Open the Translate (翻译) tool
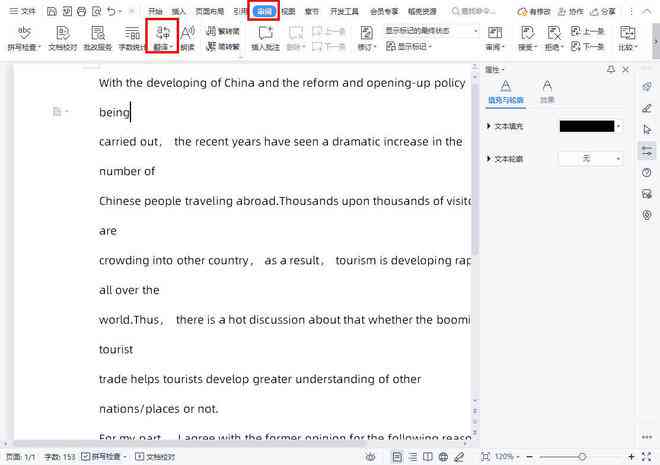The height and width of the screenshot is (465, 660). click(162, 36)
